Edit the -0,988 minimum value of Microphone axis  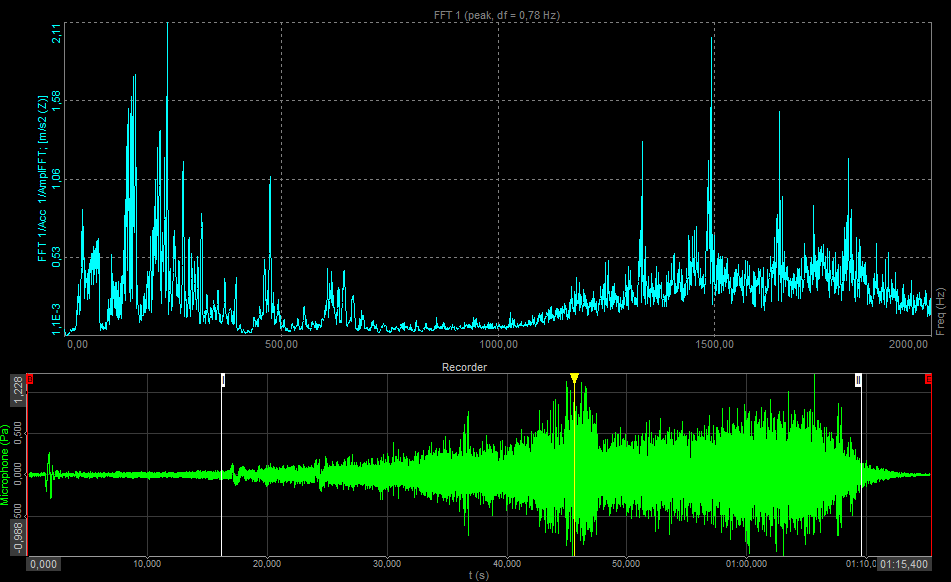tap(18, 538)
